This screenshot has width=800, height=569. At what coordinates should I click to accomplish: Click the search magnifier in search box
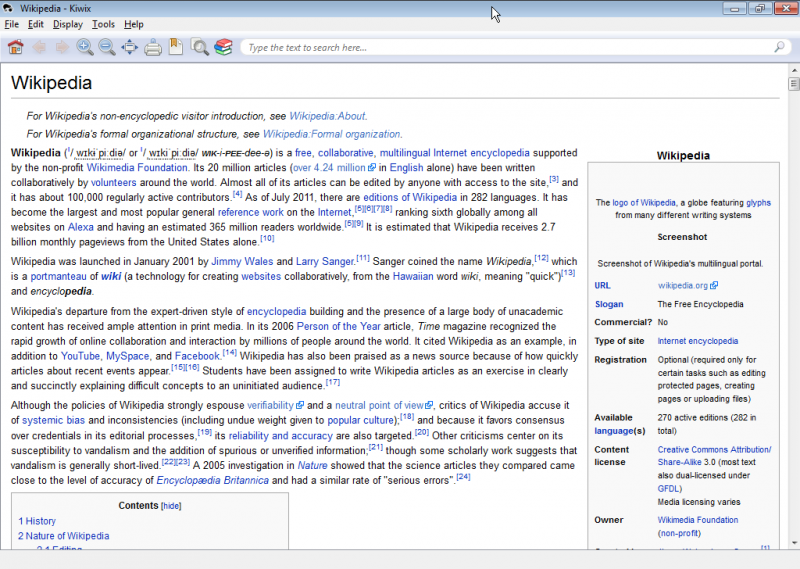[x=779, y=47]
